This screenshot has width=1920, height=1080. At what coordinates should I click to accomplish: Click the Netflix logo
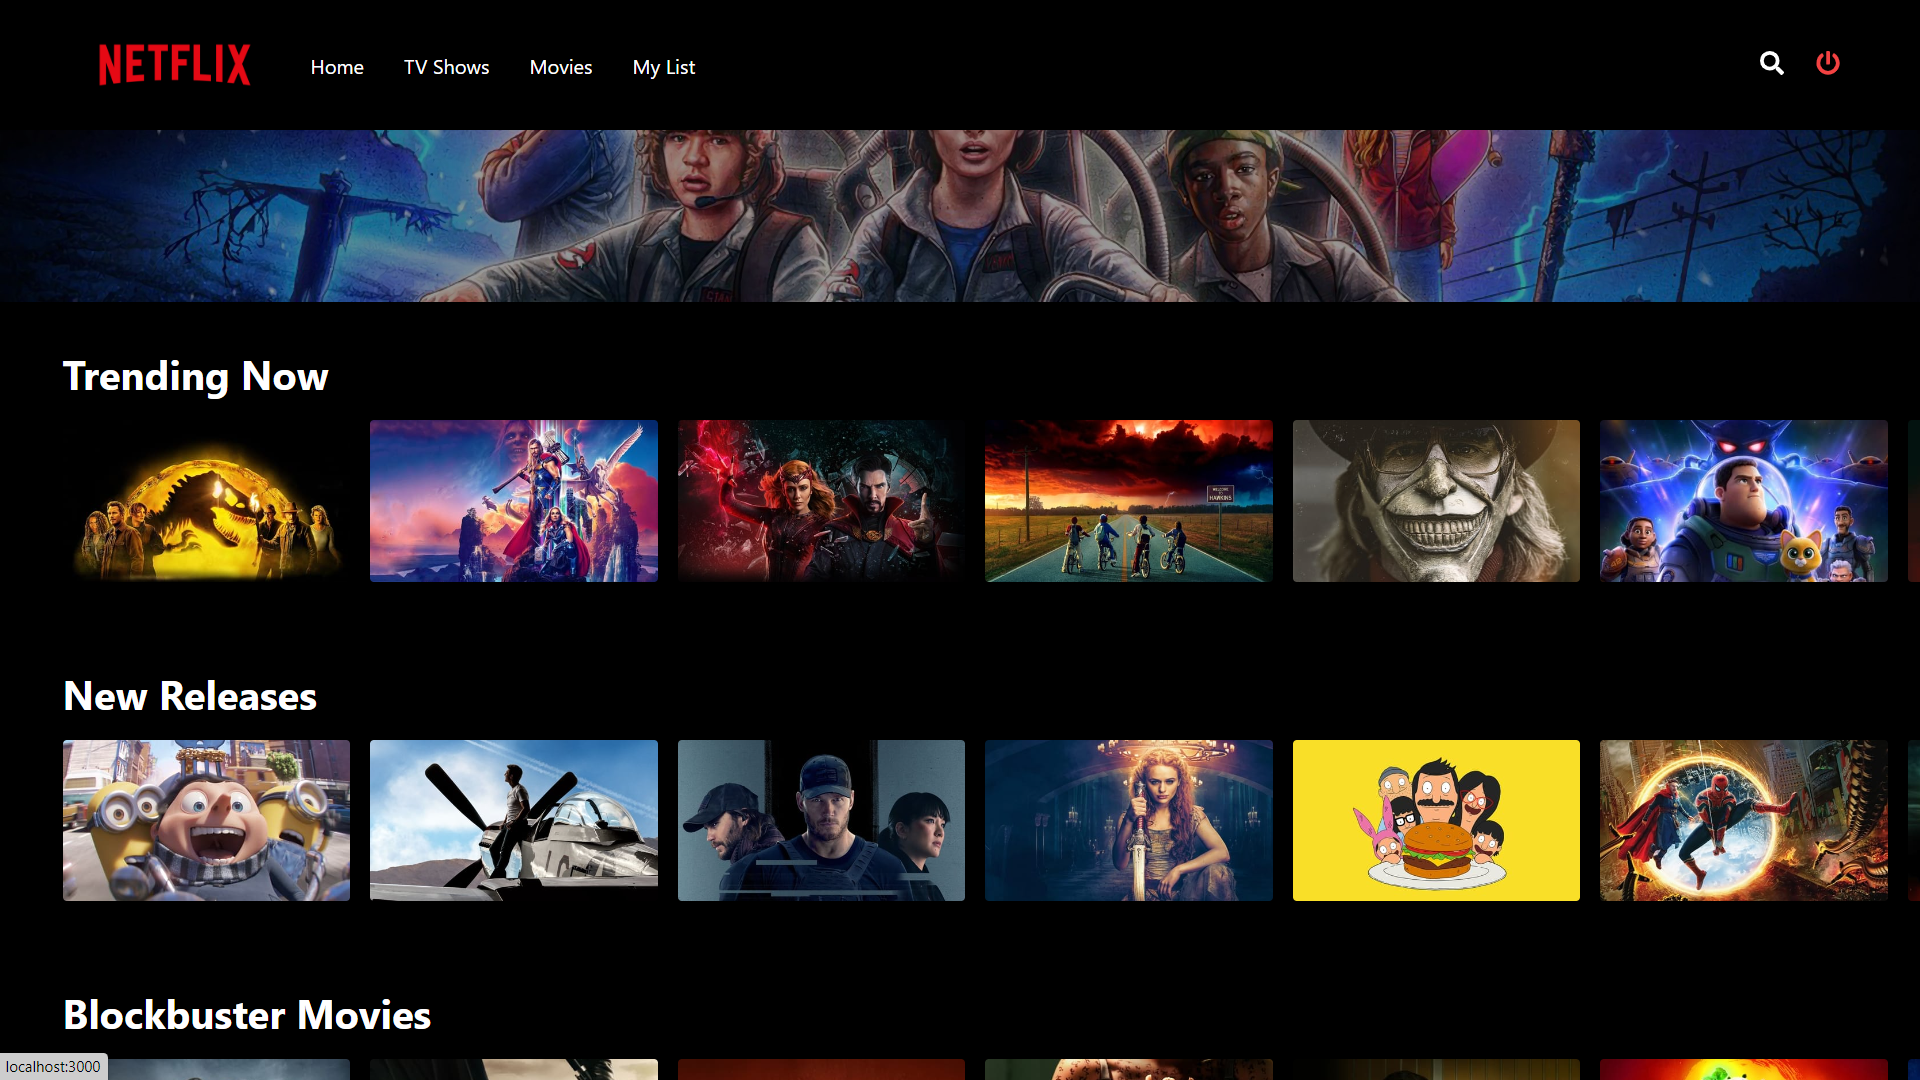coord(174,64)
